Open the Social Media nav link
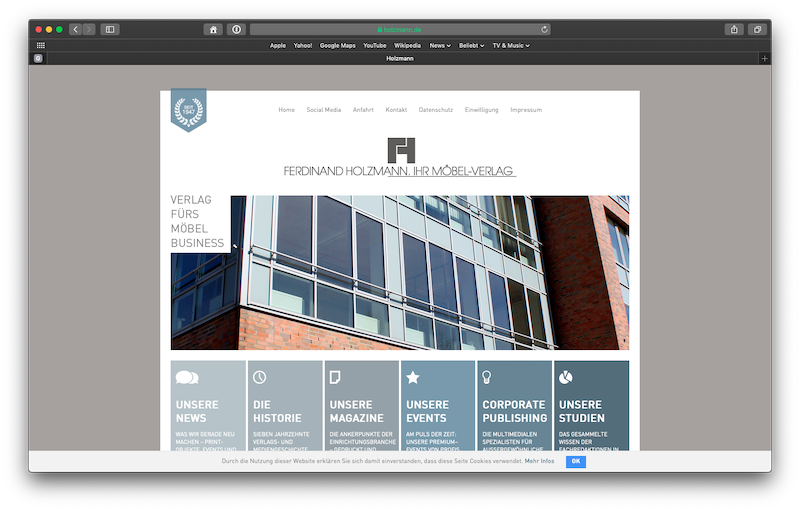The image size is (800, 510). coord(323,110)
